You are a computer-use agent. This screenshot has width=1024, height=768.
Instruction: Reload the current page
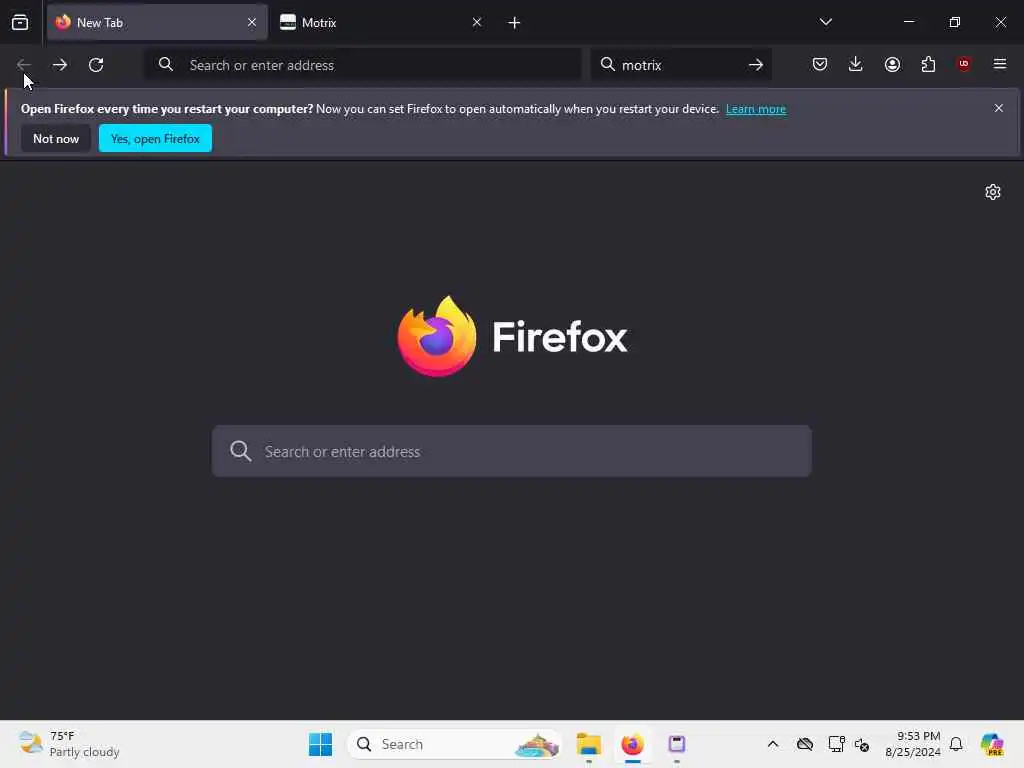(96, 65)
